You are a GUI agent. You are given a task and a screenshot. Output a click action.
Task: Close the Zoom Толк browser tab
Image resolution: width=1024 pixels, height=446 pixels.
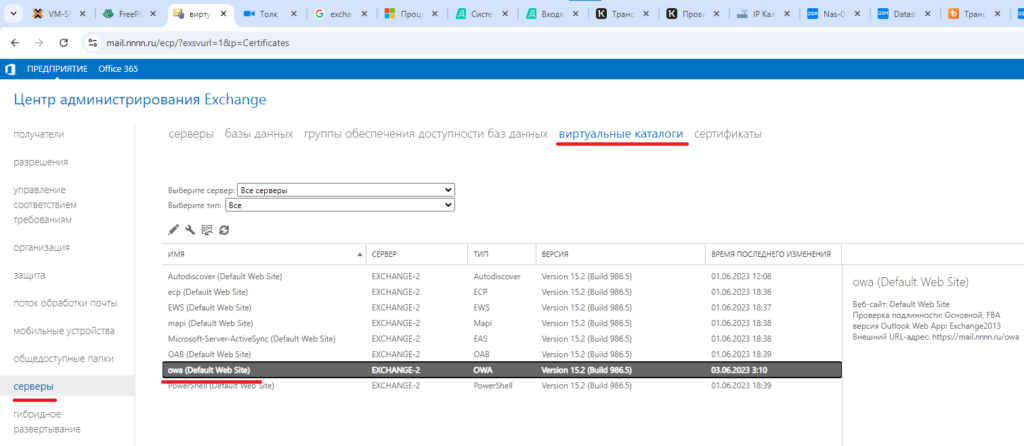294,13
